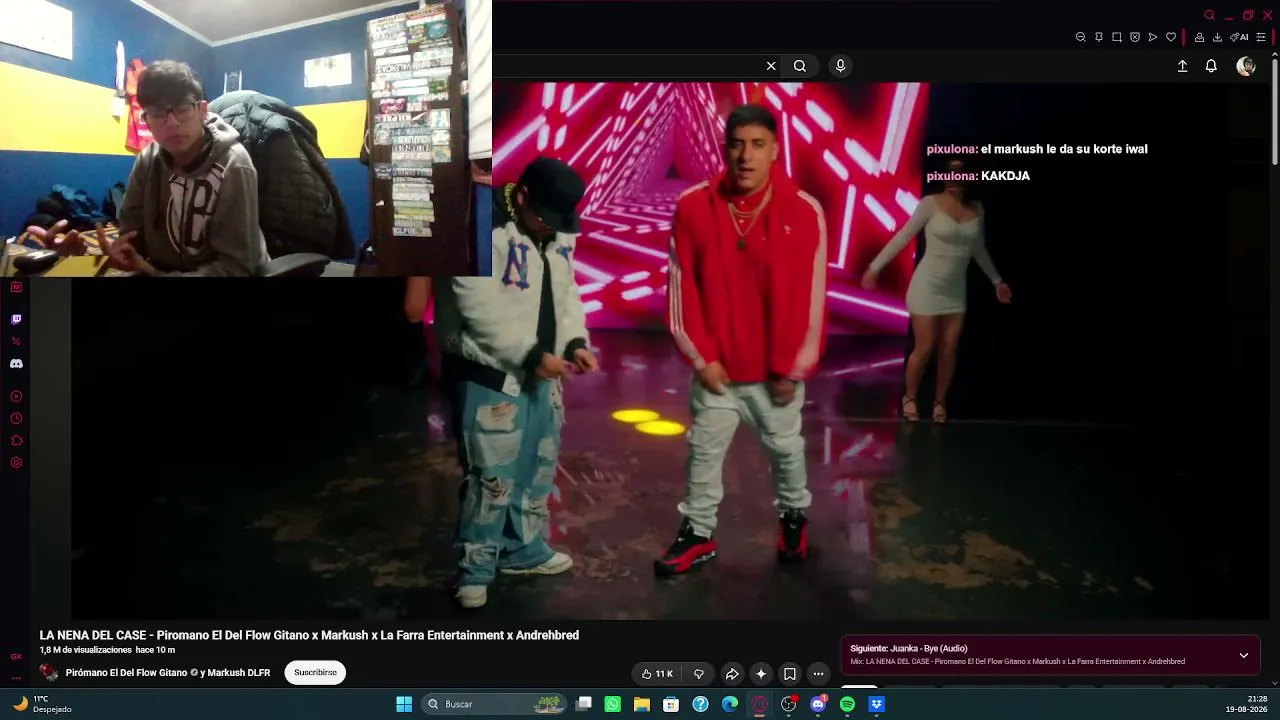Expand the Siguiente playlist panel chevron

click(1244, 655)
